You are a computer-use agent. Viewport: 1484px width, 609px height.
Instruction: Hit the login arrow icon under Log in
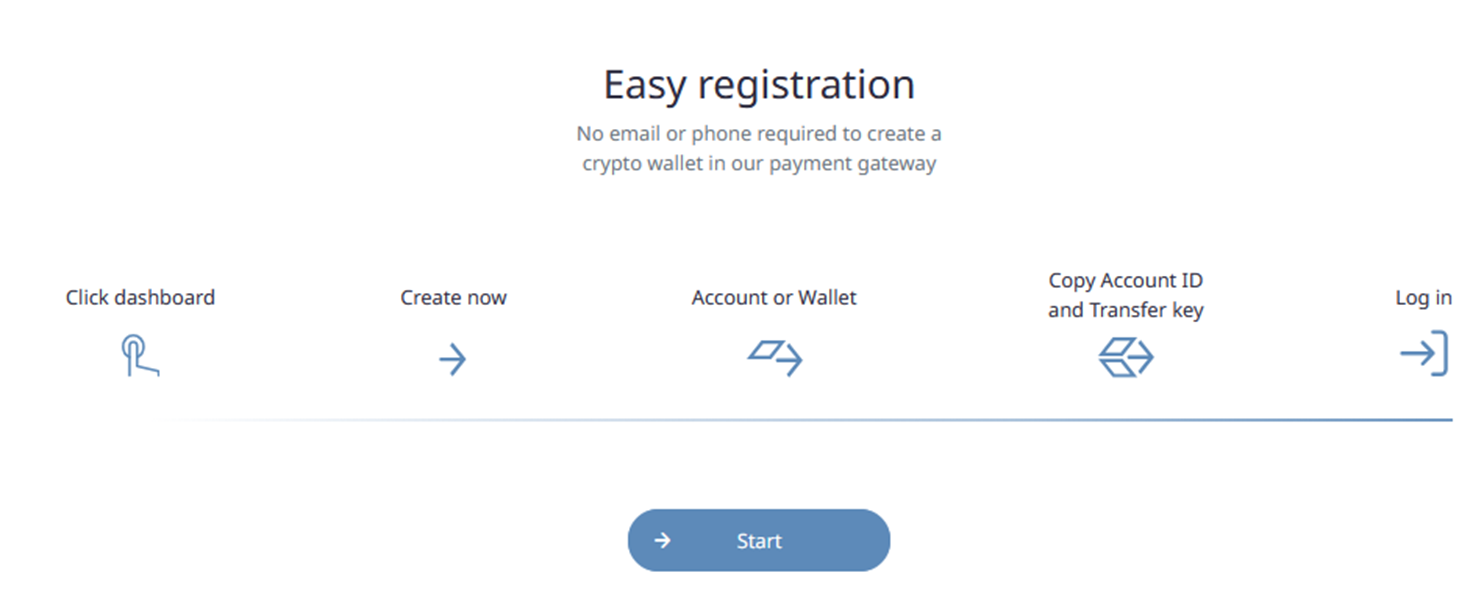tap(1423, 355)
